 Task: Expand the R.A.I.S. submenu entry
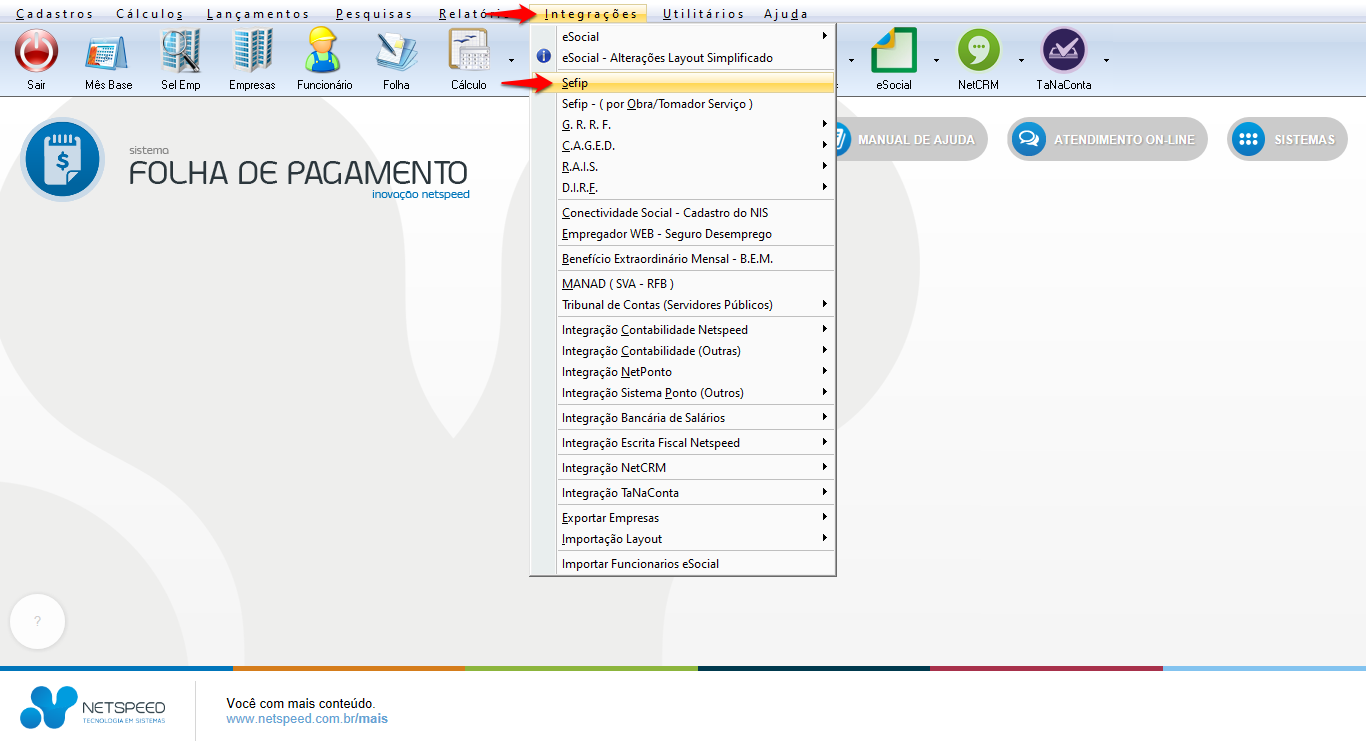click(x=580, y=167)
